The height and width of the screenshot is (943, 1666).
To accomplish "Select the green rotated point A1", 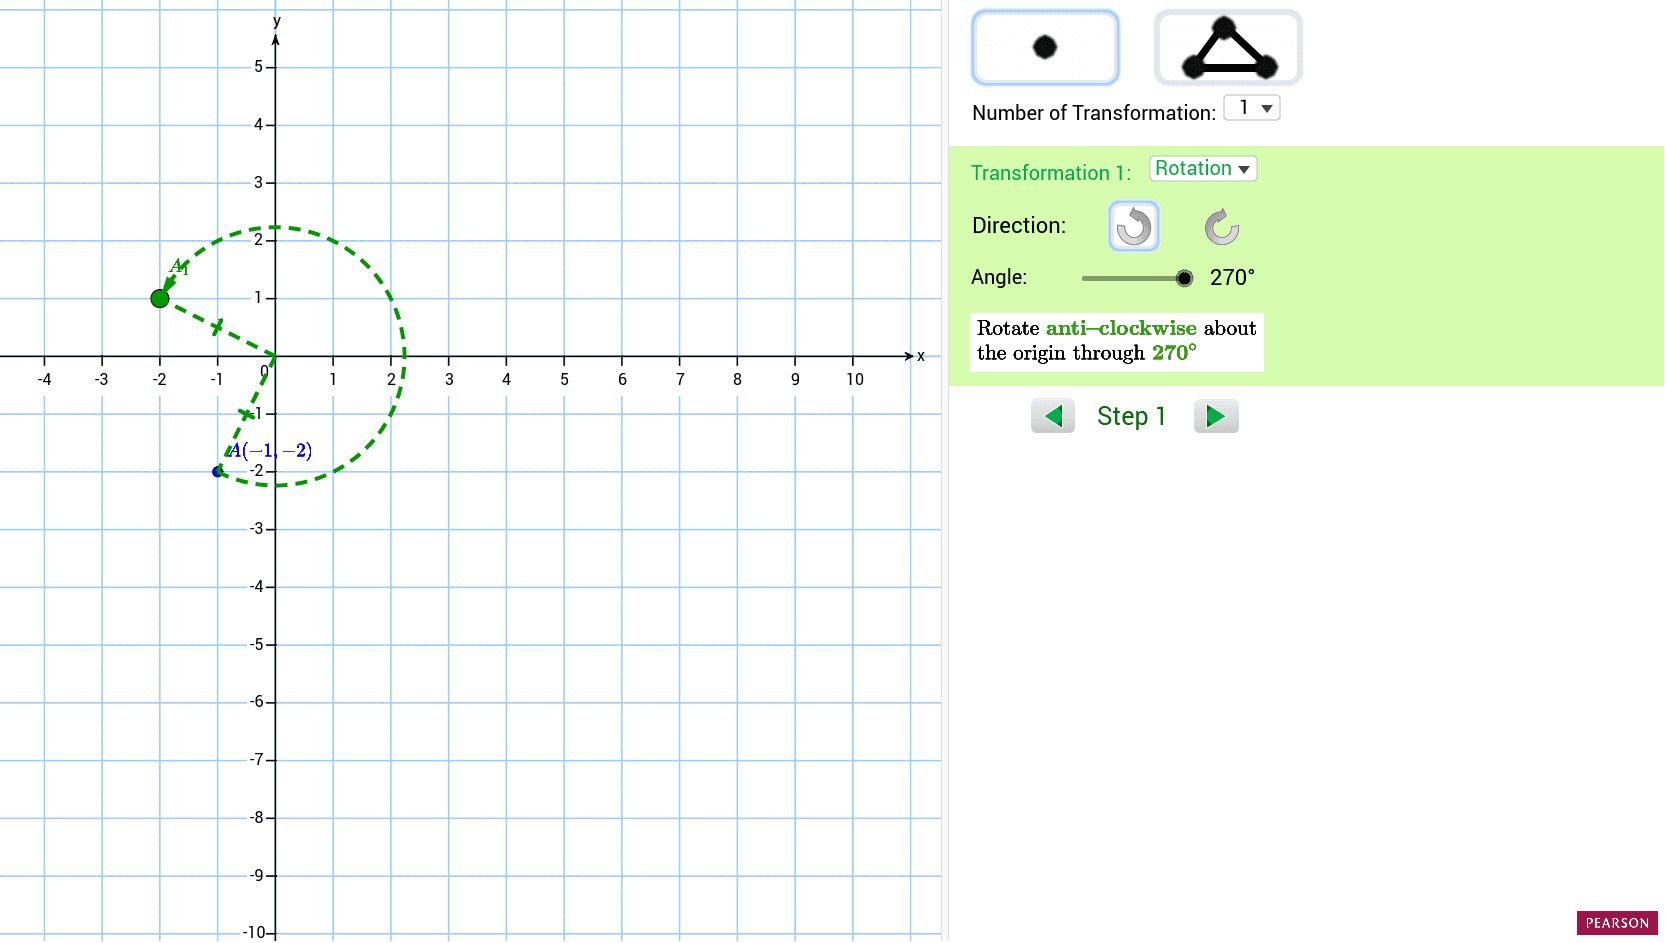I will 160,298.
